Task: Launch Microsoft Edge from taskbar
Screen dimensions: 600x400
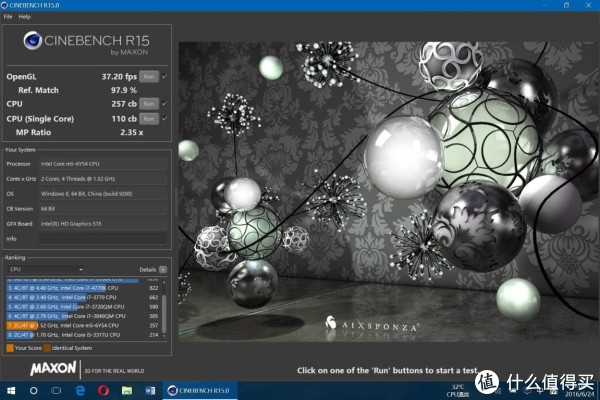Action: click(x=80, y=390)
